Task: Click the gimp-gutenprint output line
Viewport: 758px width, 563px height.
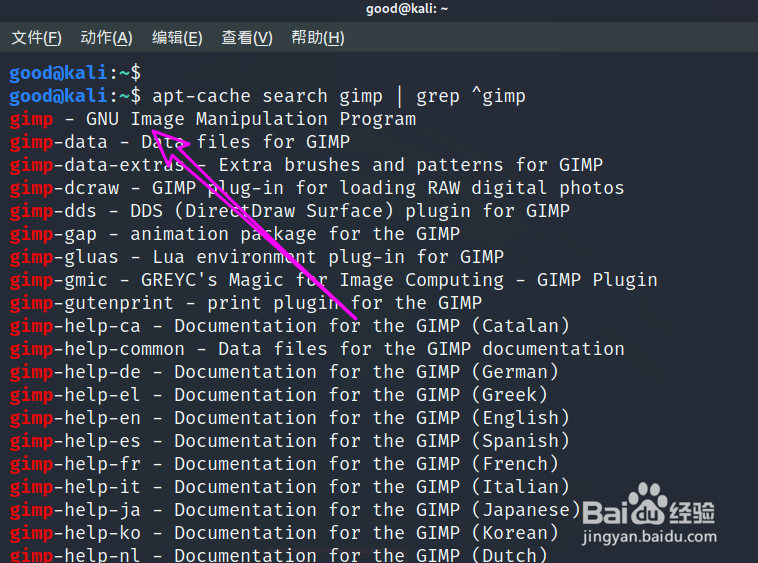Action: pyautogui.click(x=246, y=303)
